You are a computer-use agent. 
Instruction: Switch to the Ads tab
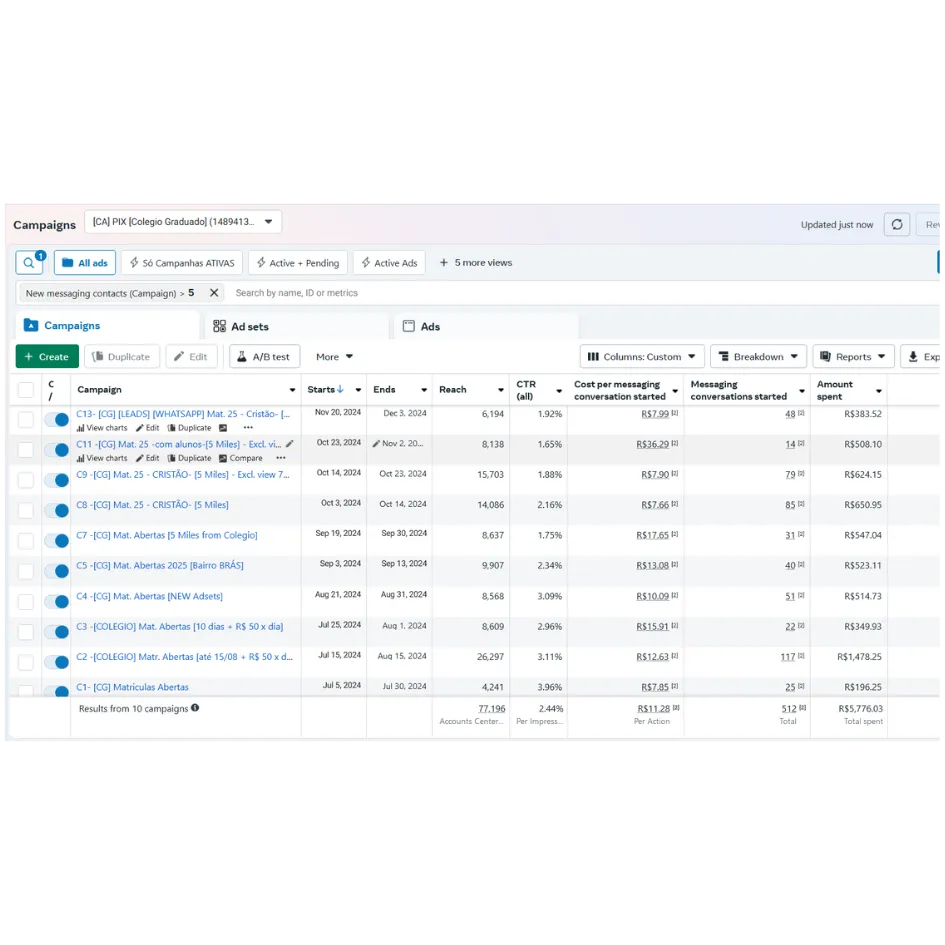click(x=486, y=326)
